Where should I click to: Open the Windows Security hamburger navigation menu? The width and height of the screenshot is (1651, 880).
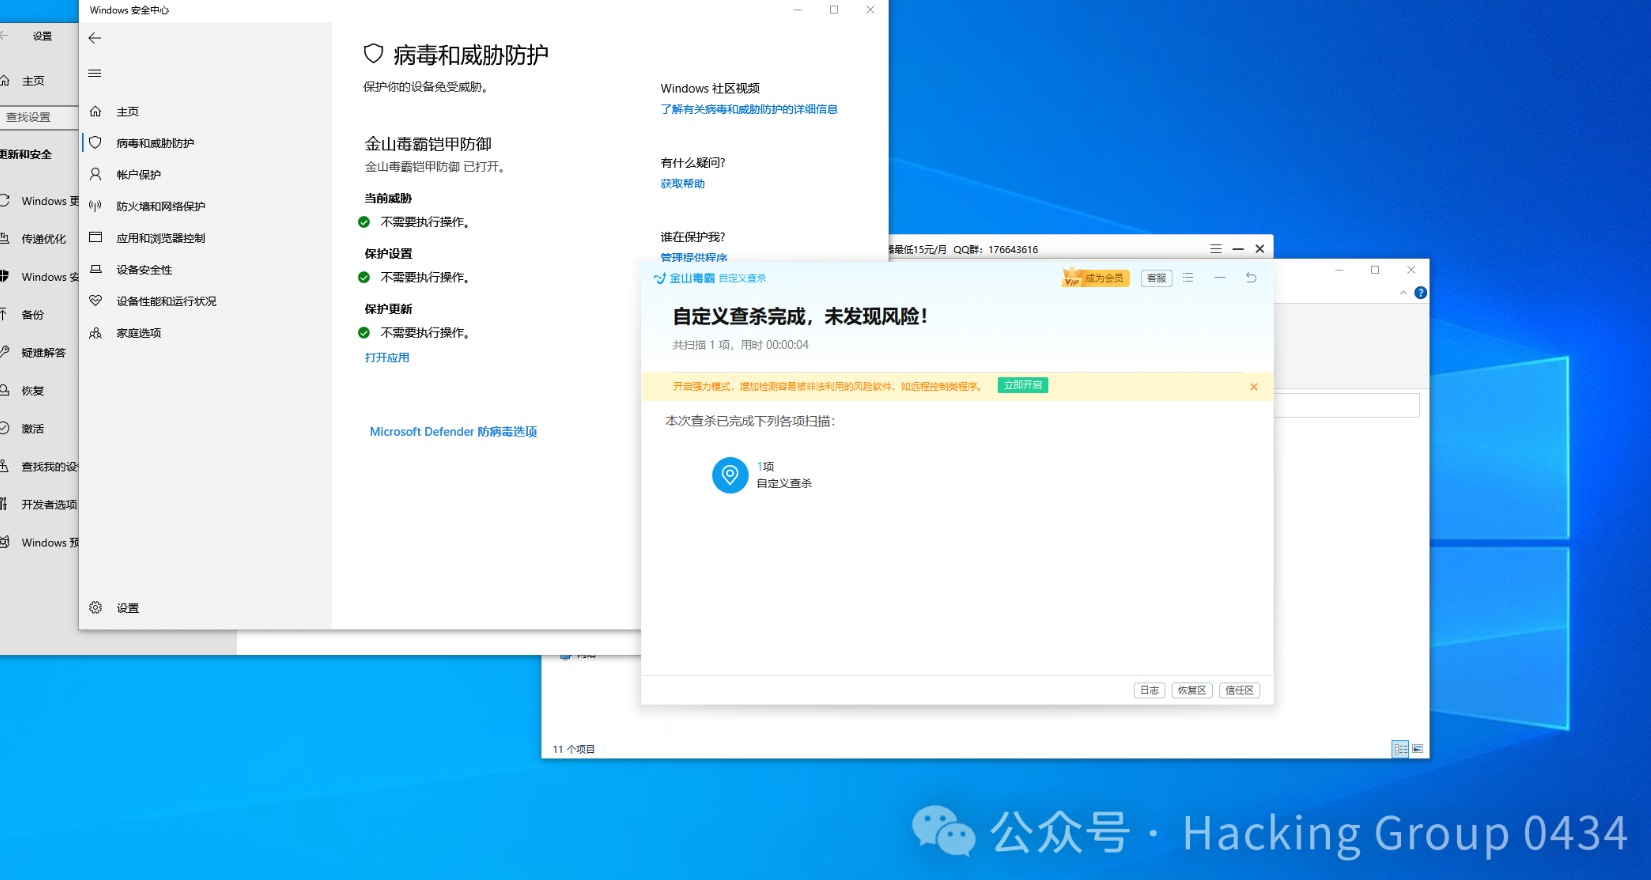[95, 73]
